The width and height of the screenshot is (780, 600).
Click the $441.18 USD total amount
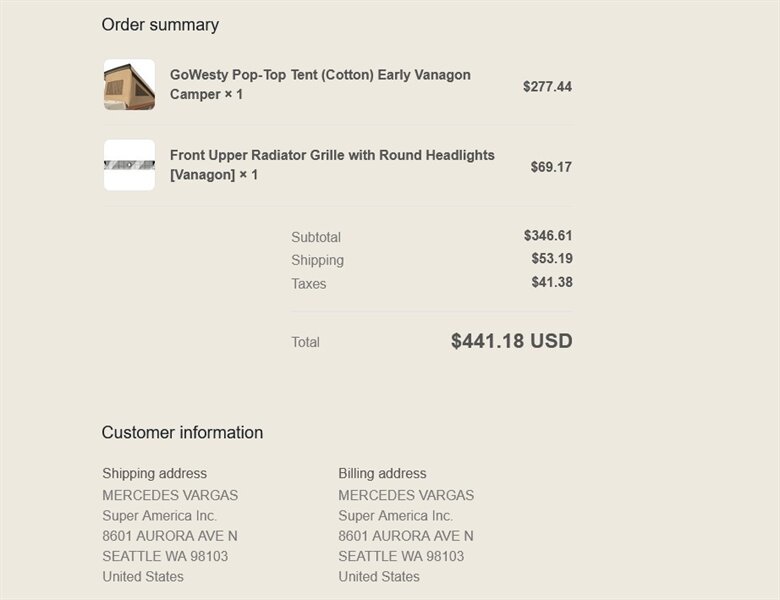512,341
